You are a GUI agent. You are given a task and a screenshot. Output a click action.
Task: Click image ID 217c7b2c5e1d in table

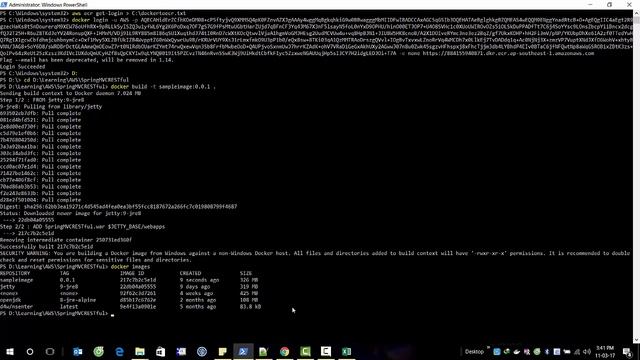click(x=138, y=280)
